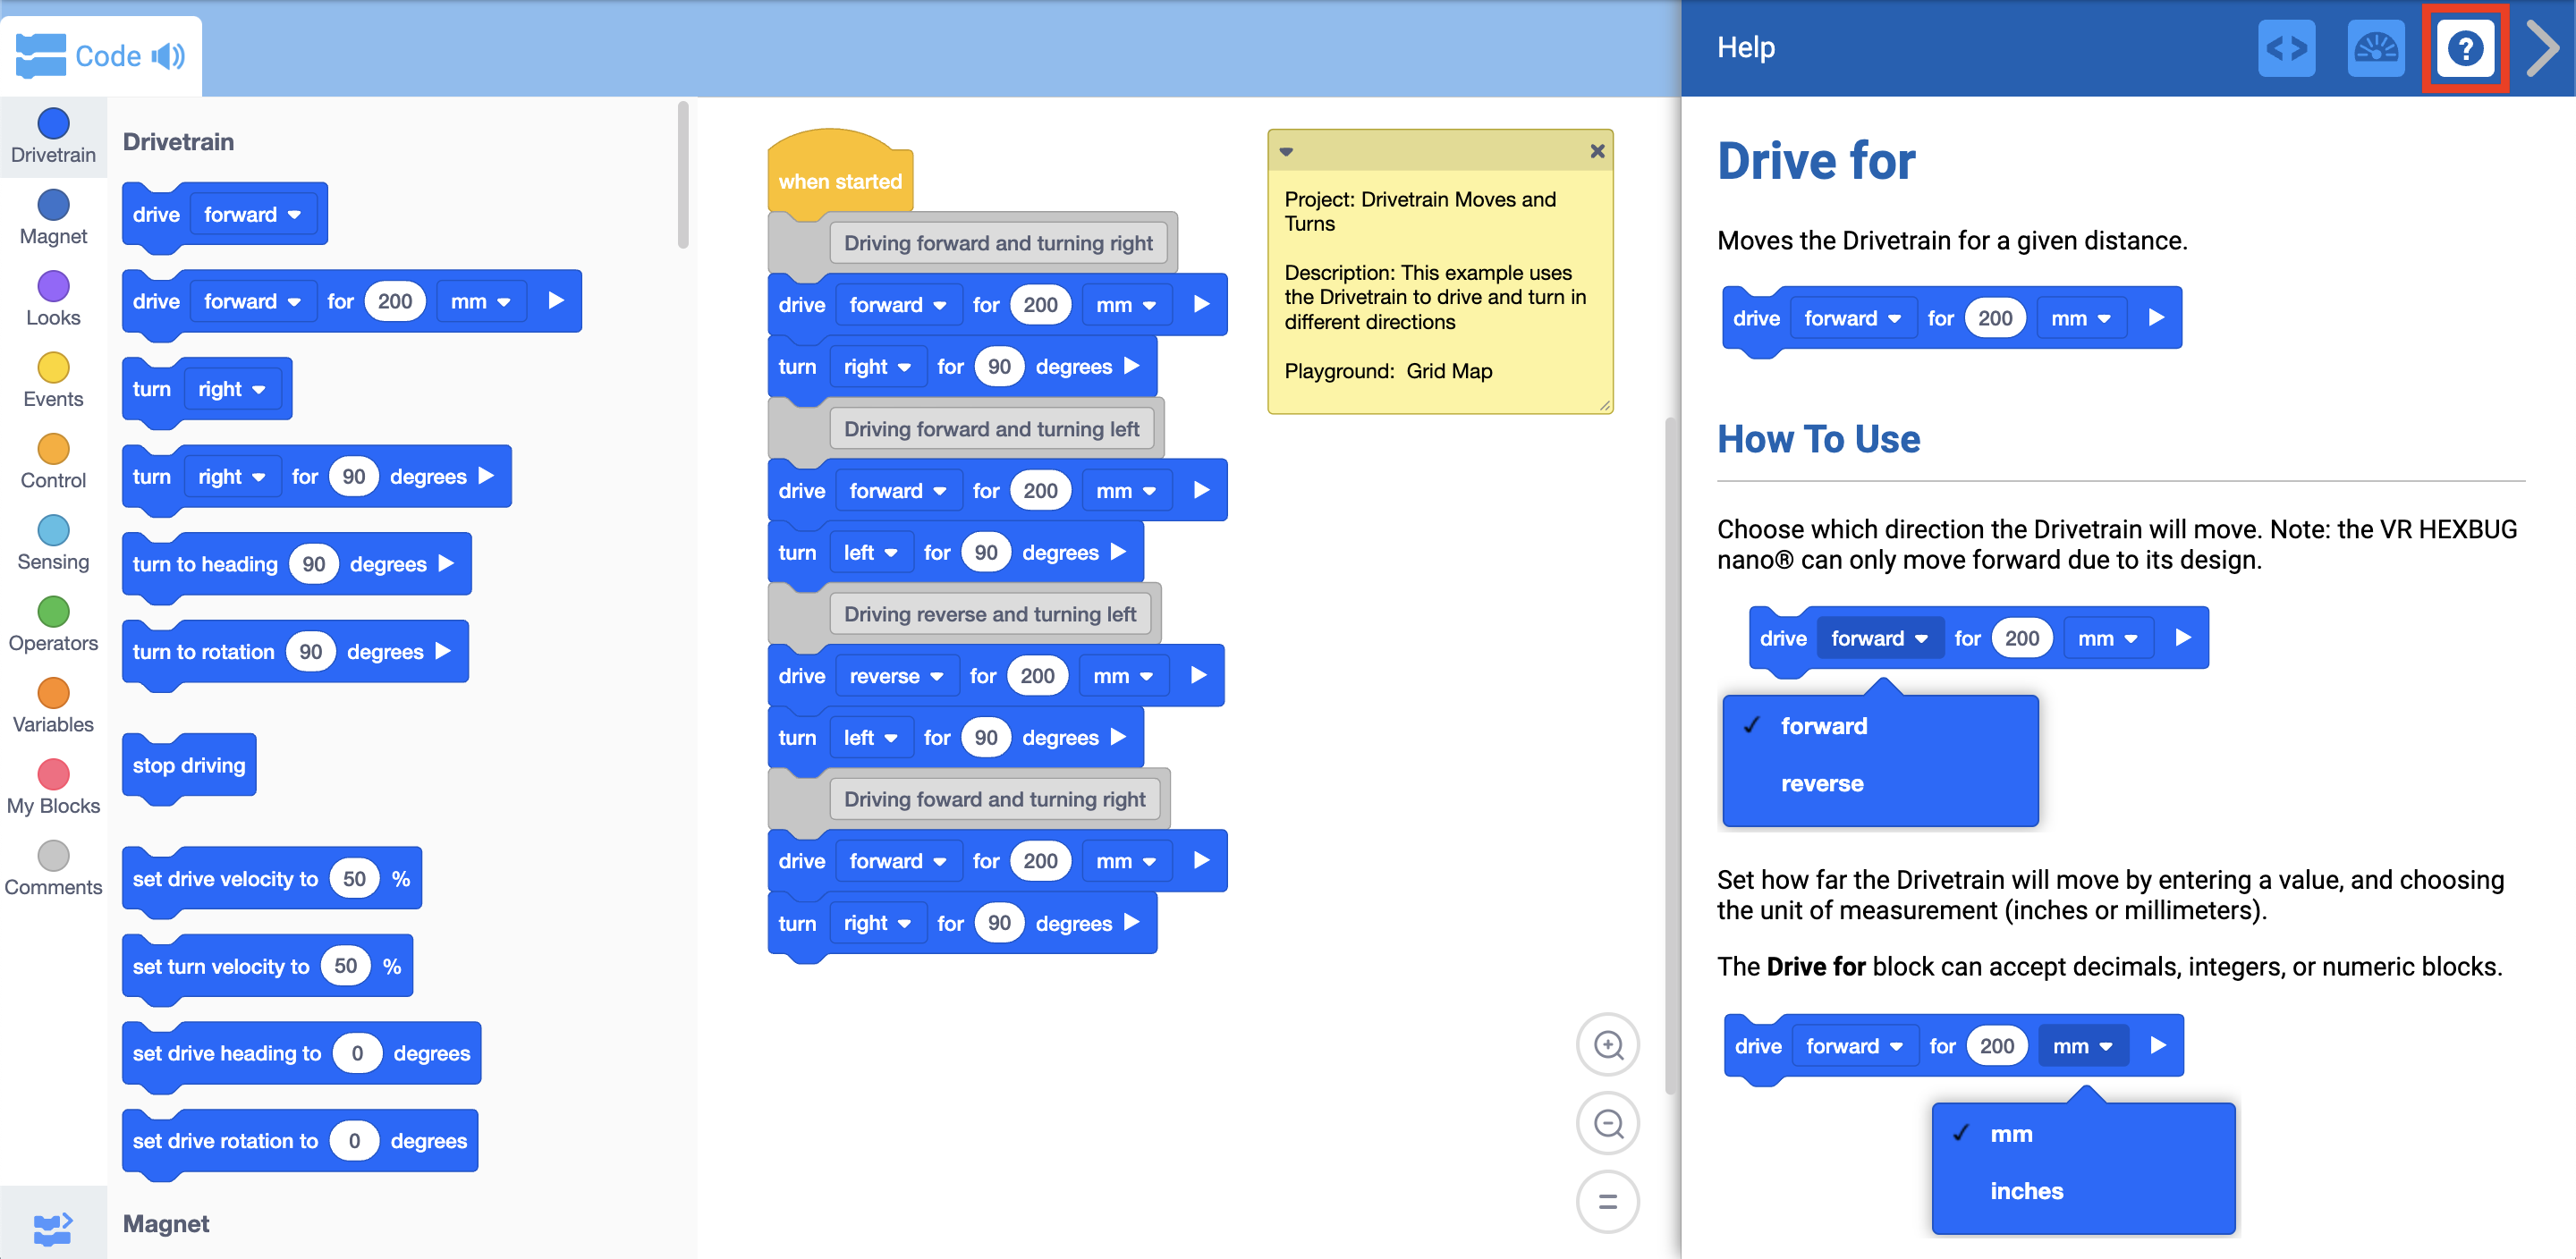Select the Sensing sidebar icon
The height and width of the screenshot is (1259, 2576).
pyautogui.click(x=53, y=530)
